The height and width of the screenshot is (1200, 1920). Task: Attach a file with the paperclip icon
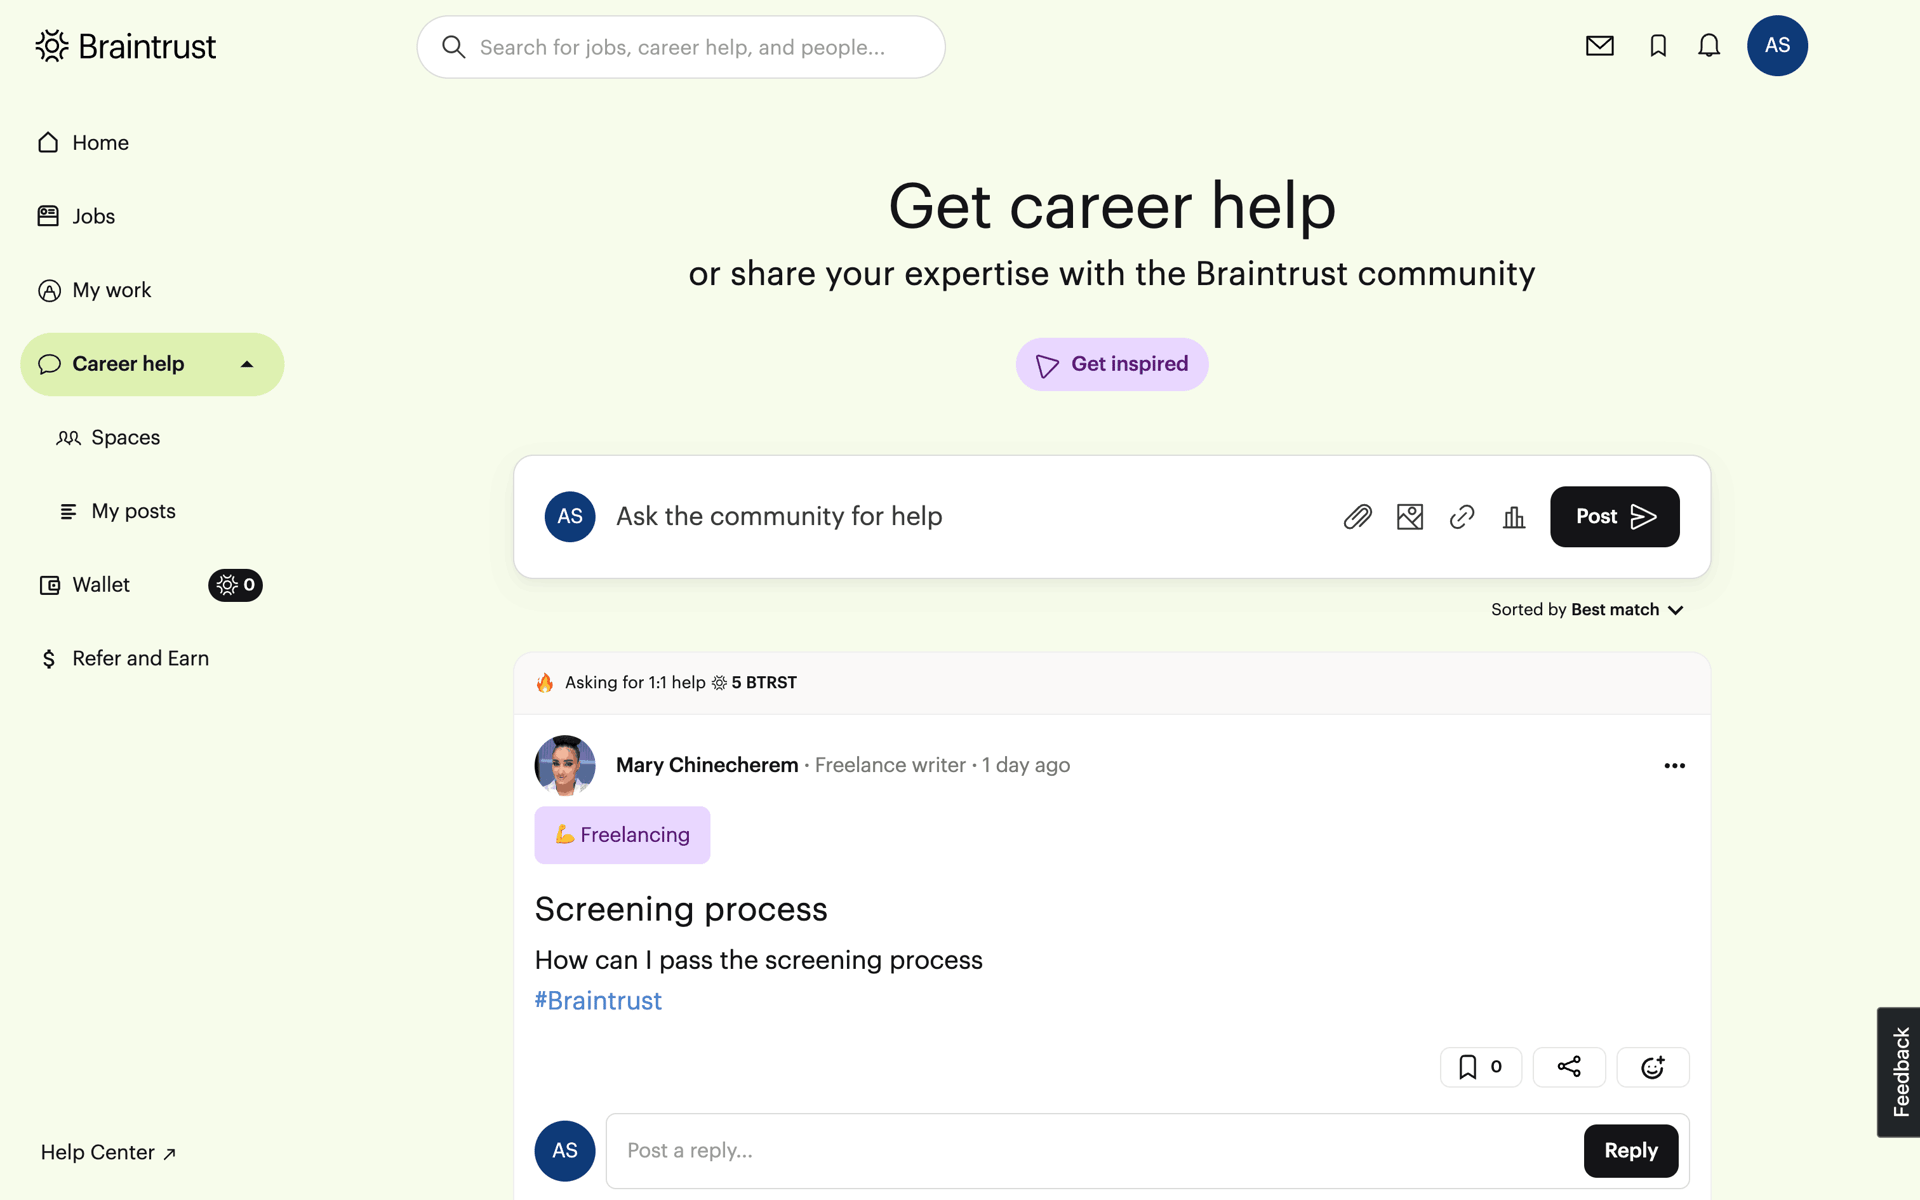point(1357,517)
